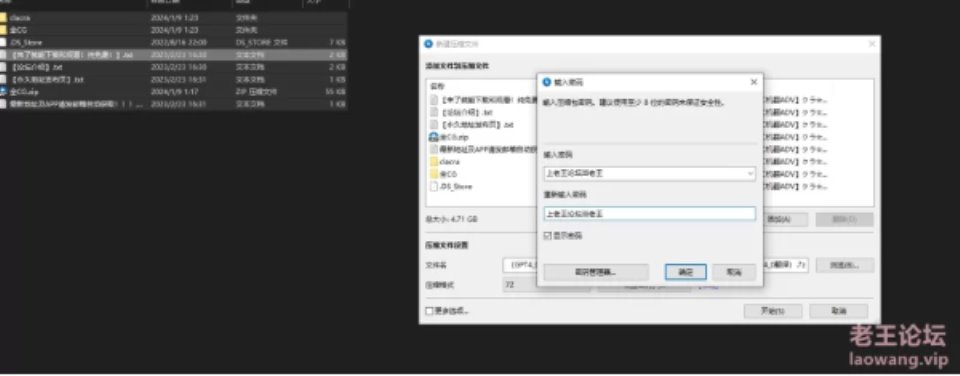Screen dimensions: 960x376
Task: Select the 全CG folder icon in Explorer
Action: coord(3,30)
